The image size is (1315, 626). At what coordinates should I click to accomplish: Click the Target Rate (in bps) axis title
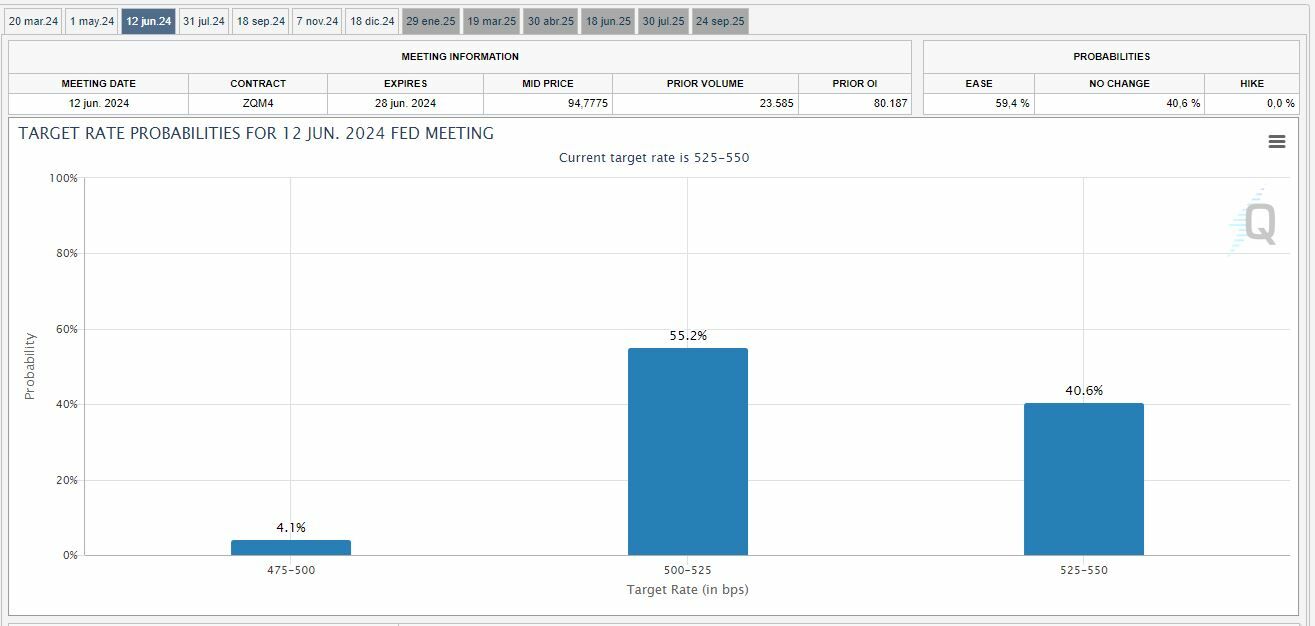point(687,589)
